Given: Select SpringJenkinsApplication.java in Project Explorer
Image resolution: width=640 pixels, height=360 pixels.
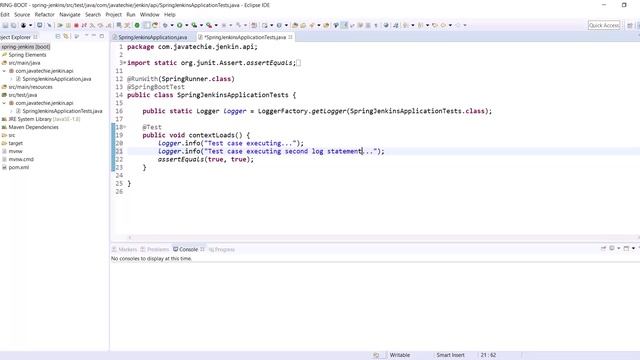Looking at the screenshot, I should [57, 79].
